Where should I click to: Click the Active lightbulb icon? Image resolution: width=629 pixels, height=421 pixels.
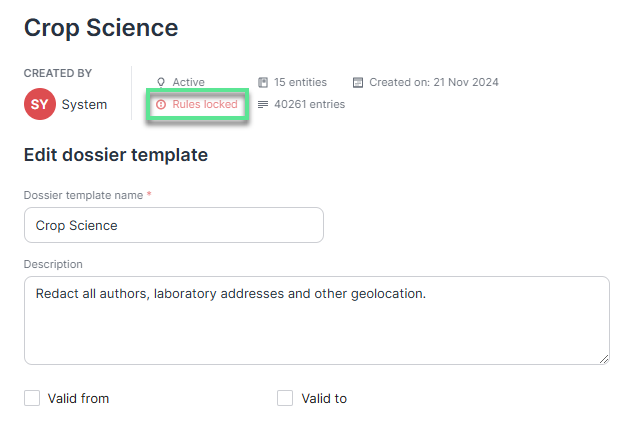coord(161,82)
